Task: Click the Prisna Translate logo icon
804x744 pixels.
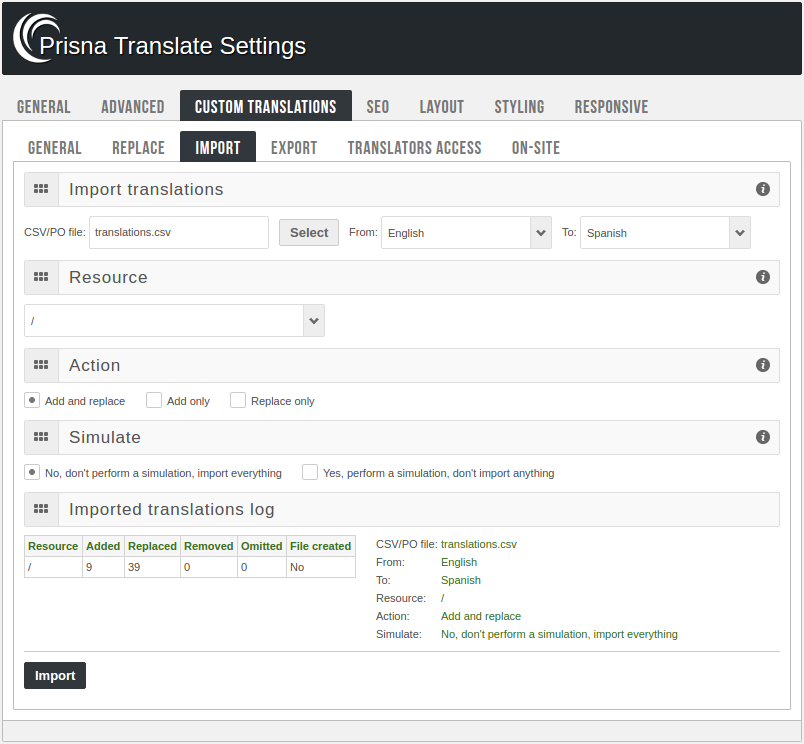Action: point(31,38)
